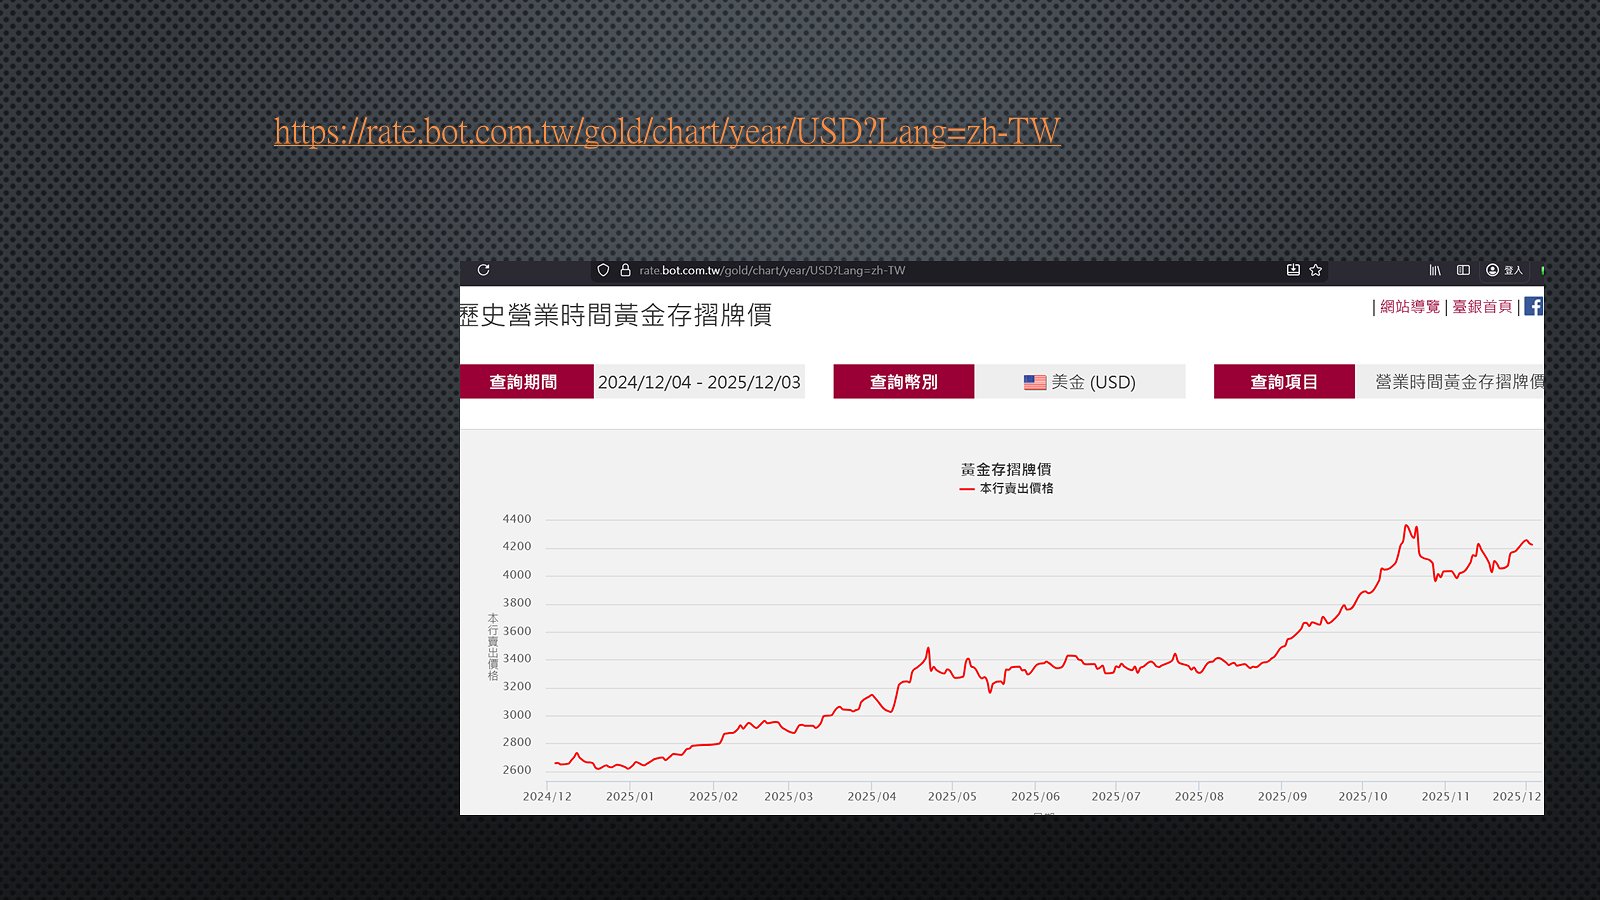
Task: Click the padlock site security icon
Action: point(625,270)
